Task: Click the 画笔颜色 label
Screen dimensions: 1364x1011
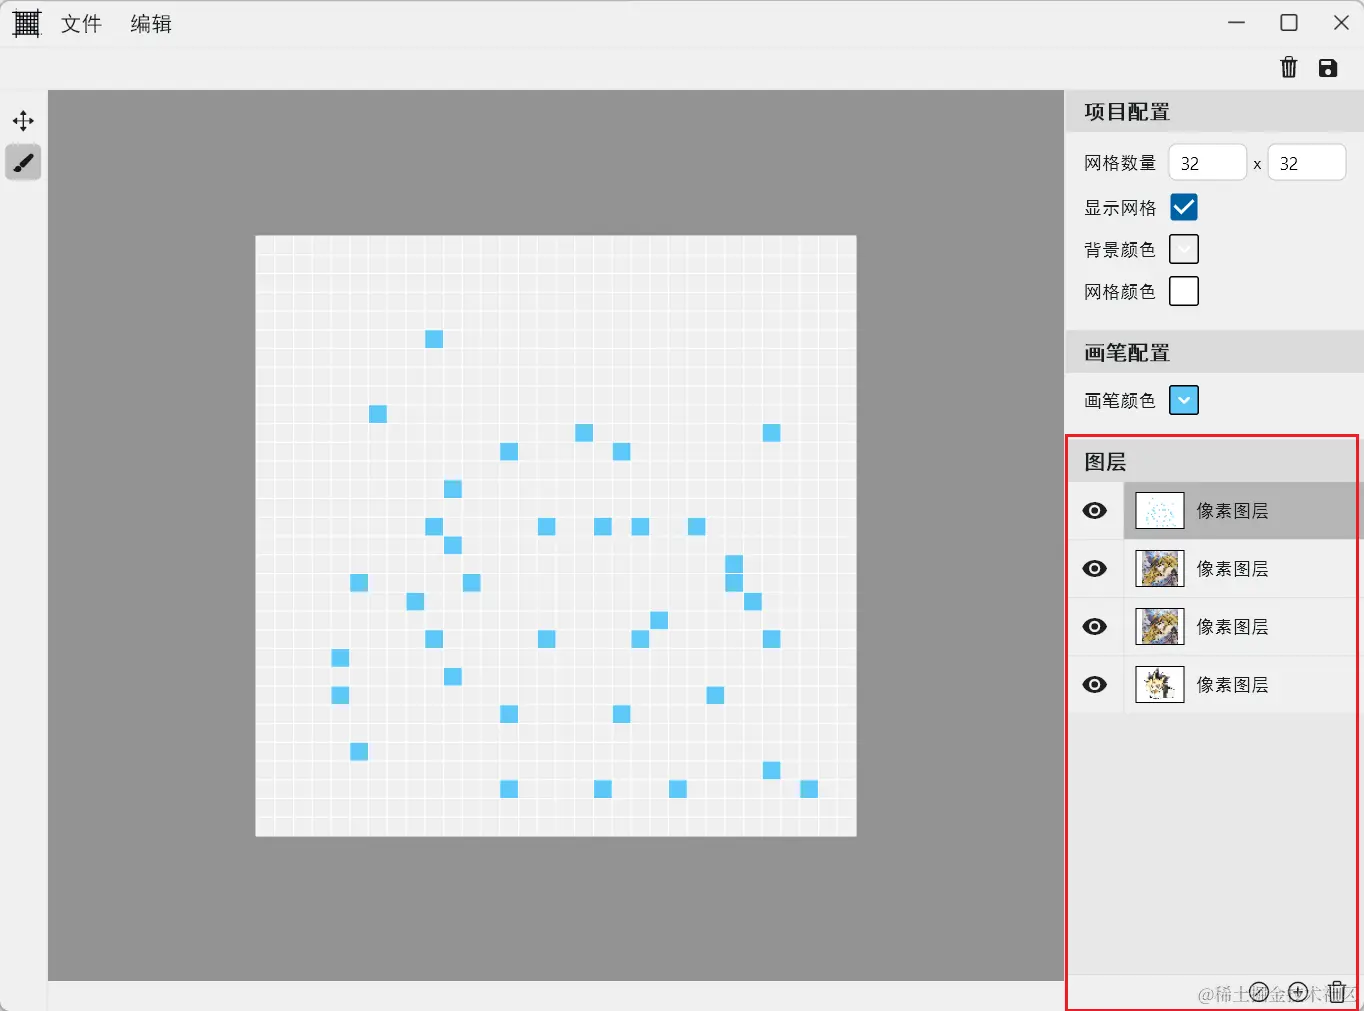Action: click(1120, 401)
